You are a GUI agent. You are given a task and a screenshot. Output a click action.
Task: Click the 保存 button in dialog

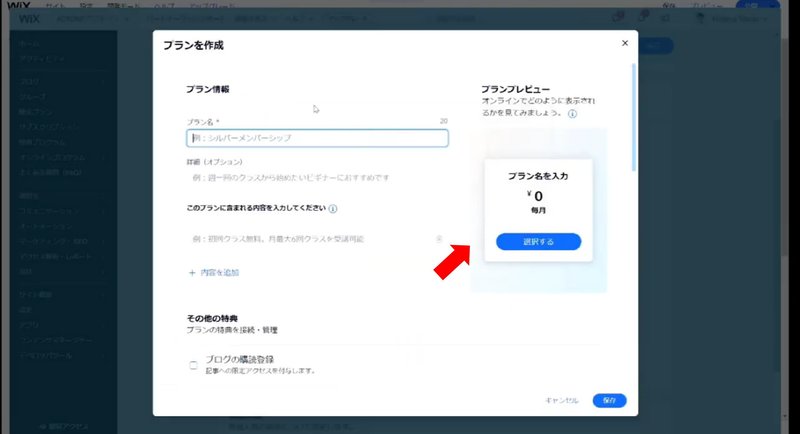coord(609,401)
